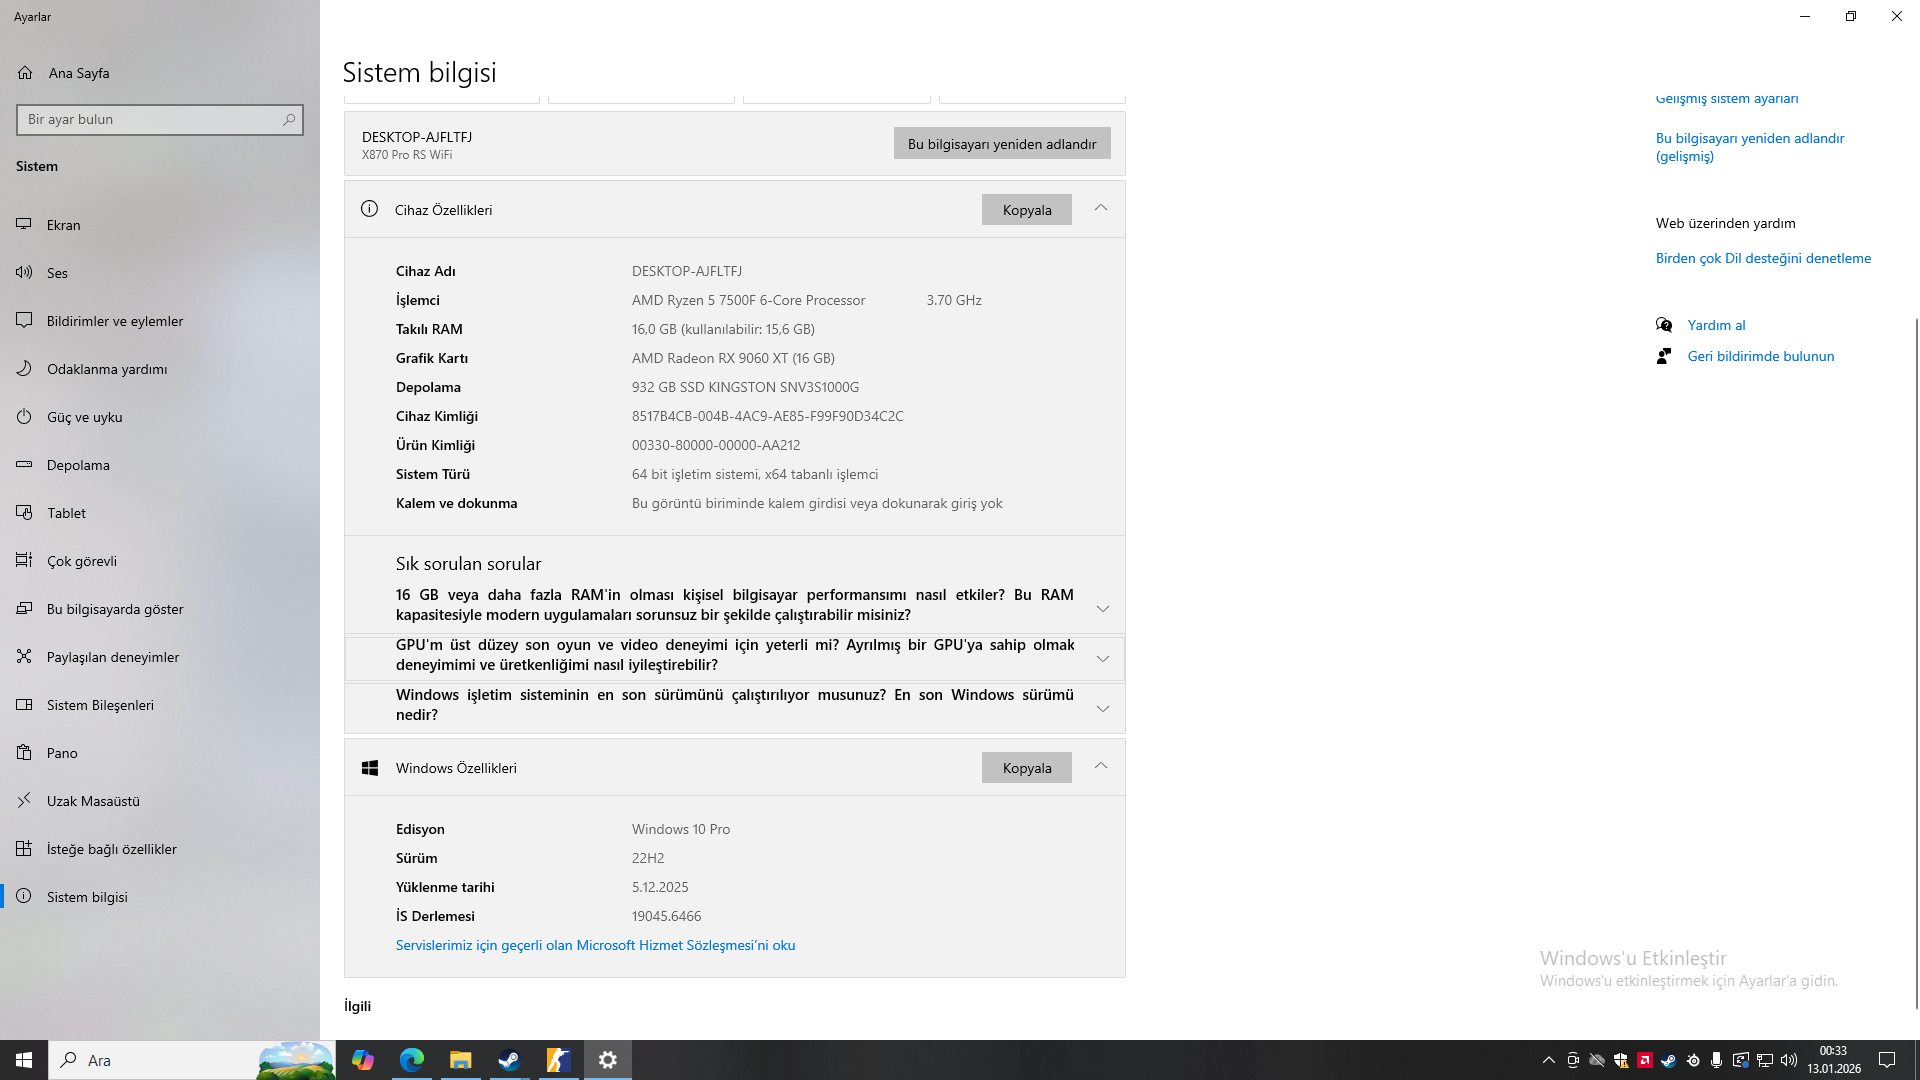Click the device ID starting 8517B4CB
The height and width of the screenshot is (1080, 1920).
[767, 416]
